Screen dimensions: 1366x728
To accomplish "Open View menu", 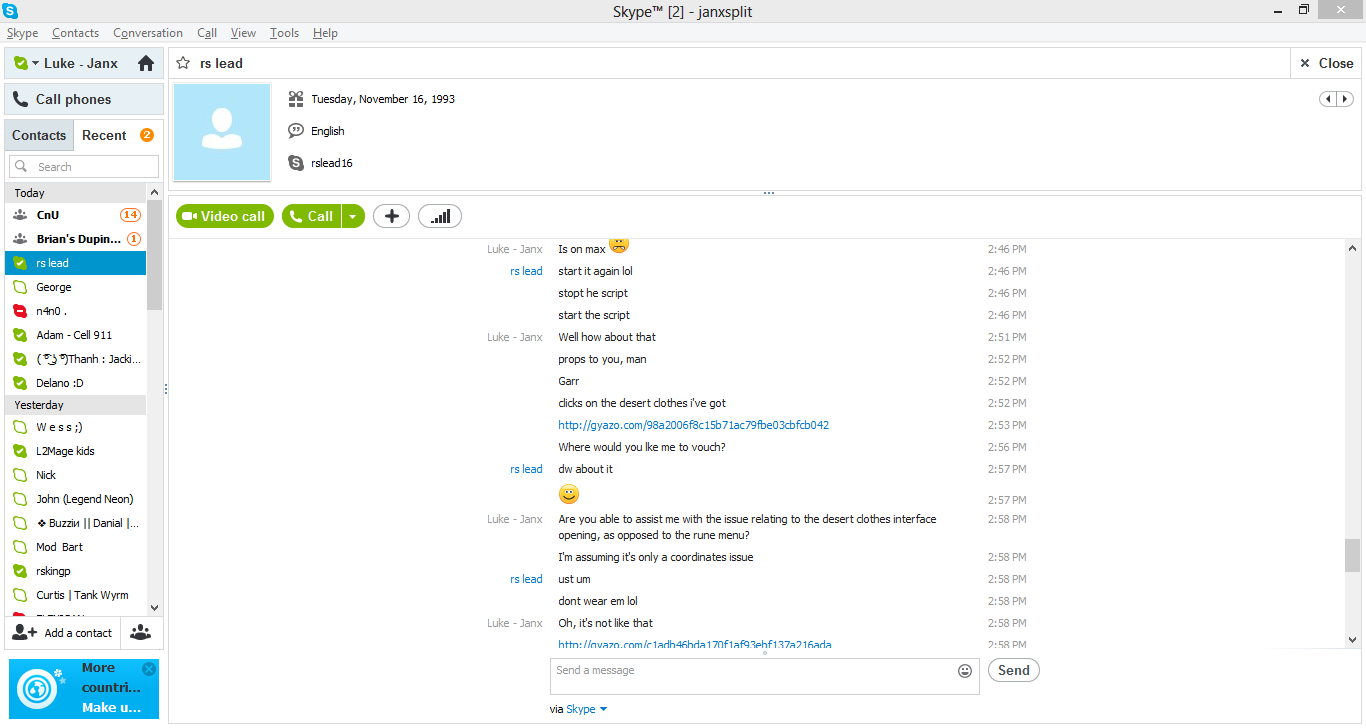I will 243,33.
